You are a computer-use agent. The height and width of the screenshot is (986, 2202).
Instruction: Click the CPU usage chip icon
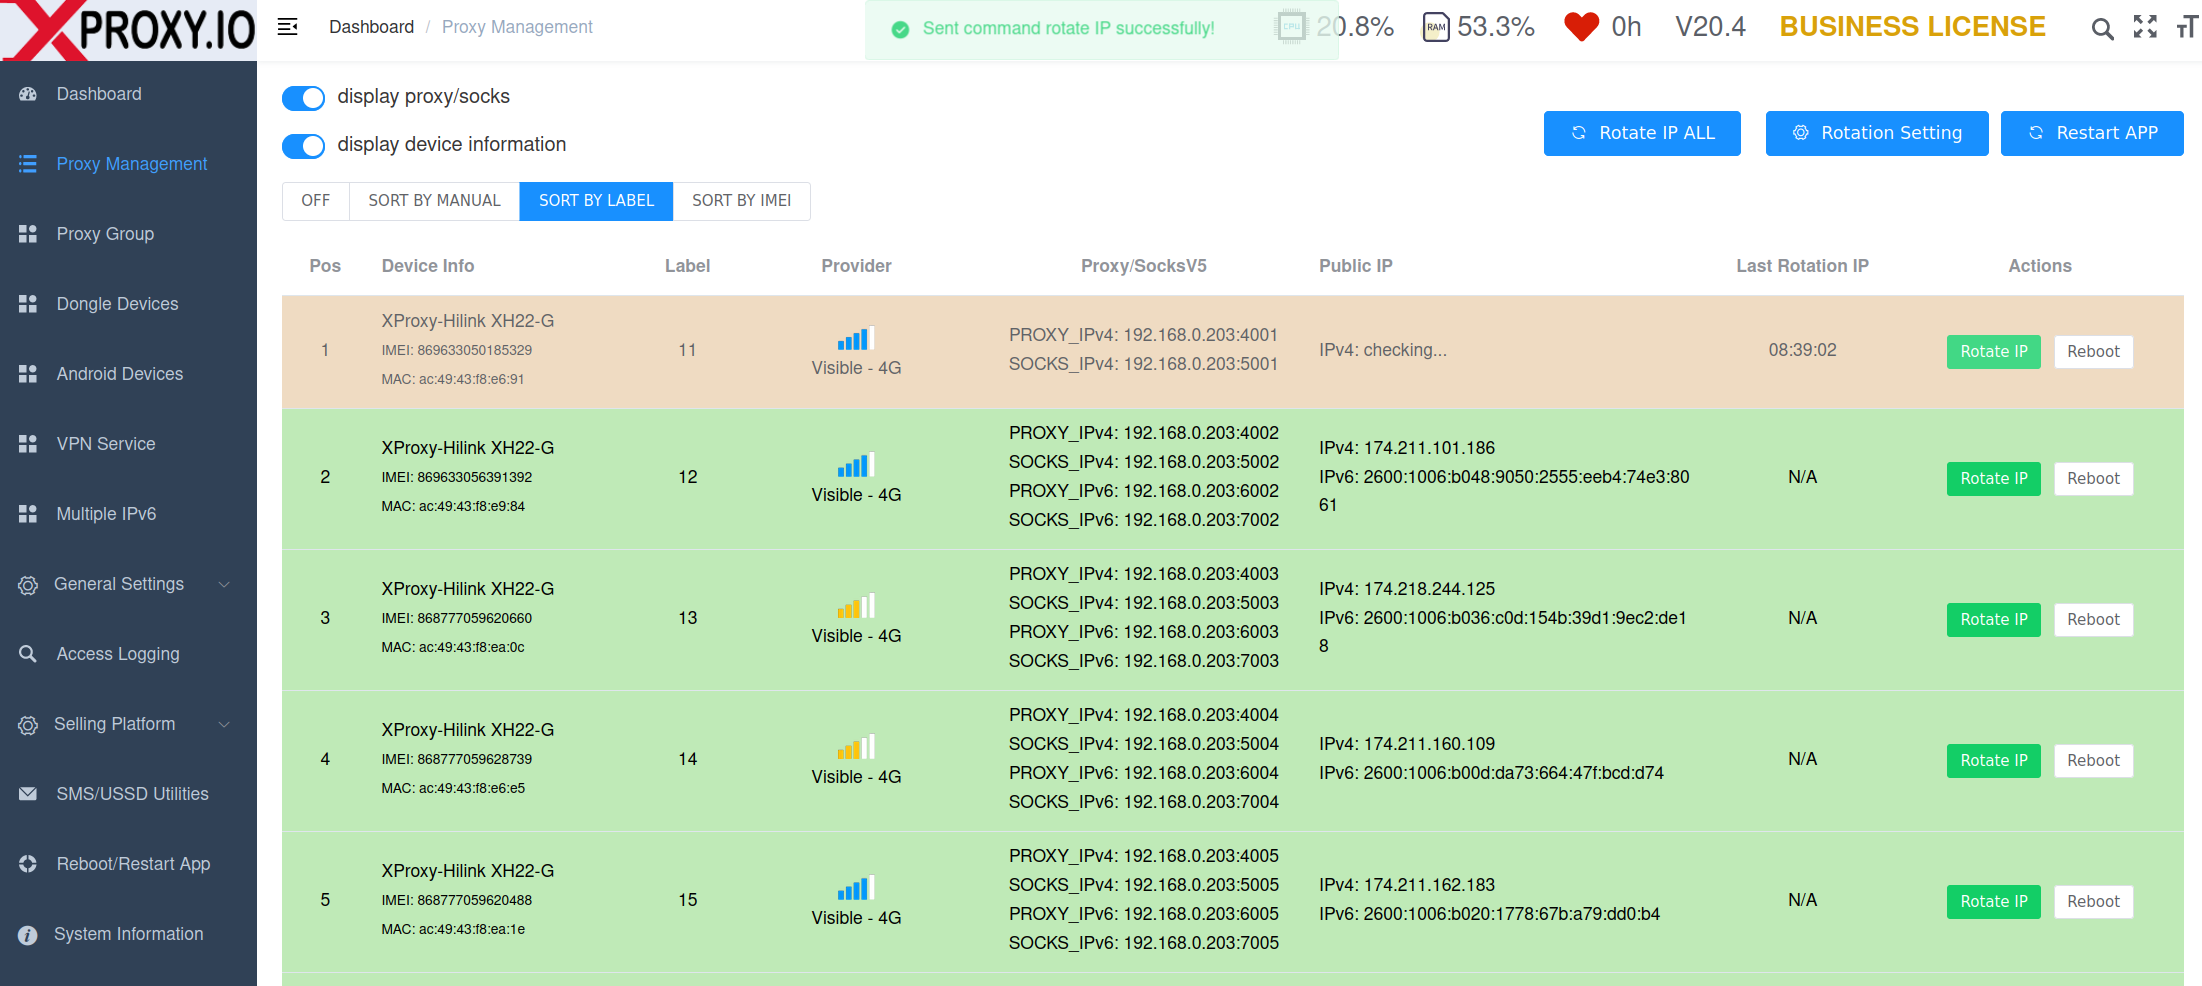click(x=1291, y=26)
